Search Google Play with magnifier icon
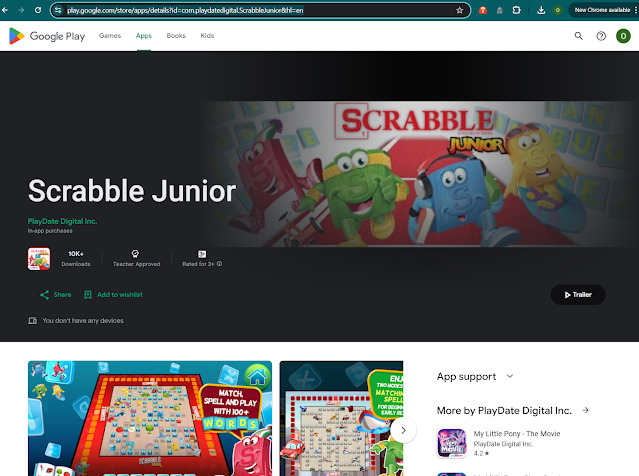 579,36
